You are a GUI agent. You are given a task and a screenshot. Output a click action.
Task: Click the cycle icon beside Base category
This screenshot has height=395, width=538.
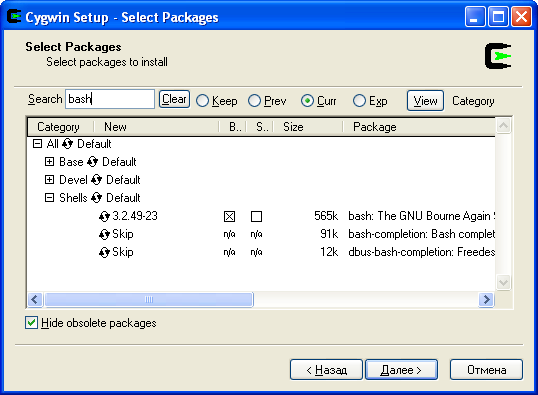point(93,162)
